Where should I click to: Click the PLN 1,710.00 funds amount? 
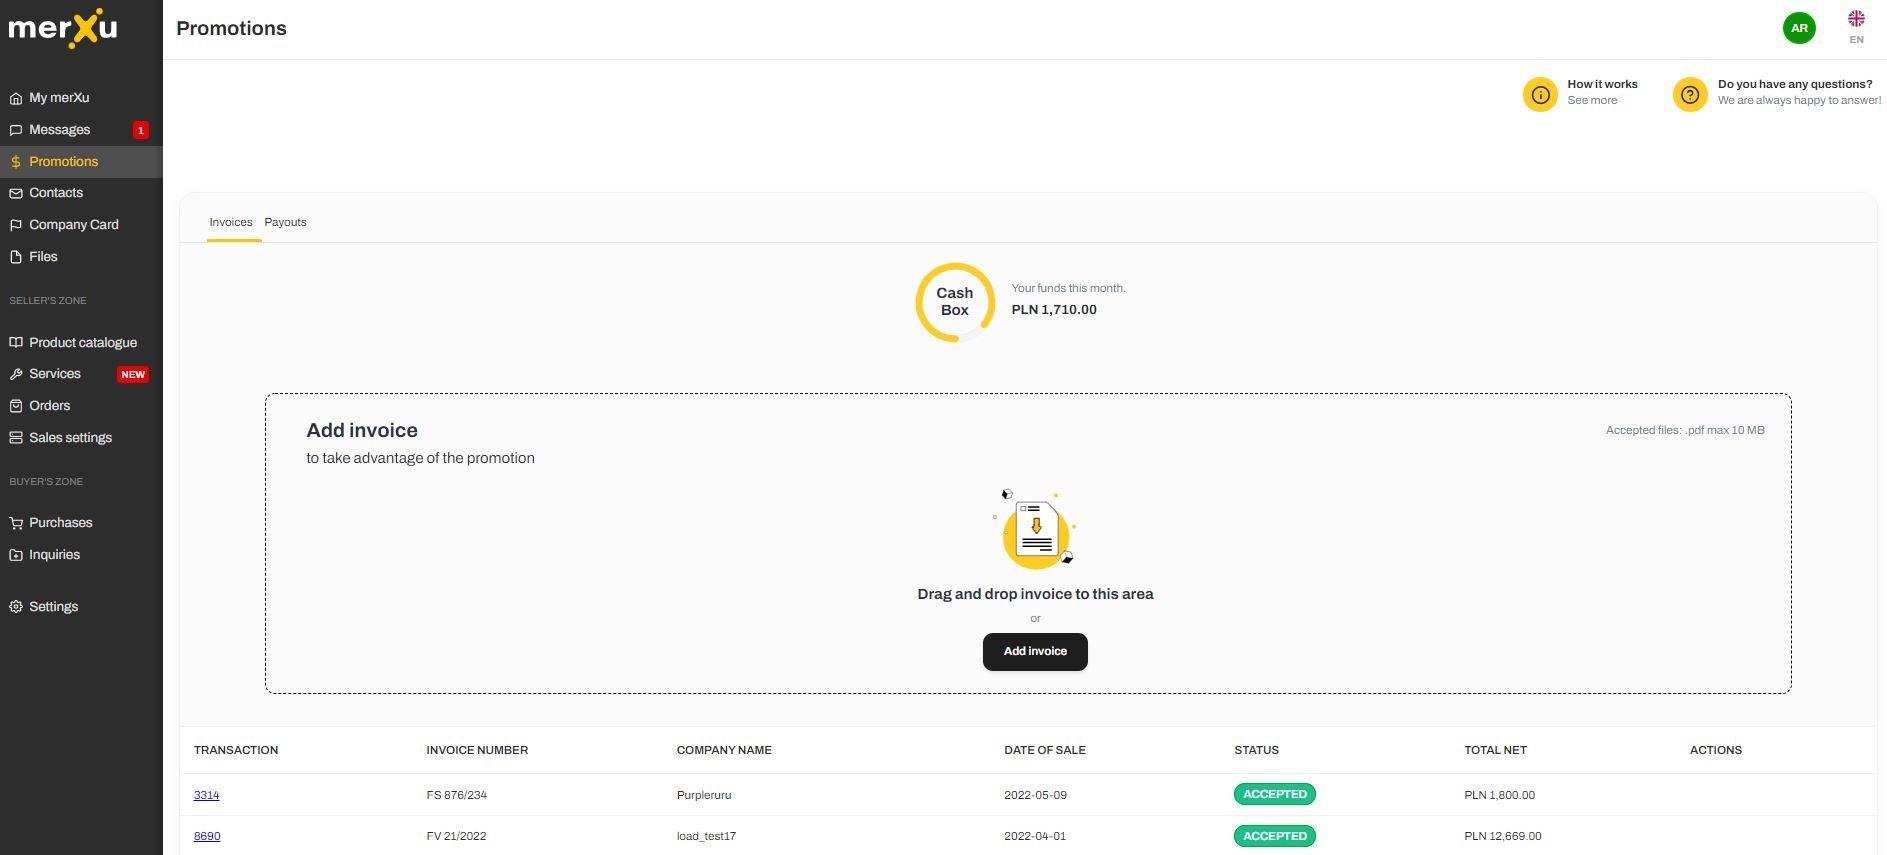pos(1054,310)
